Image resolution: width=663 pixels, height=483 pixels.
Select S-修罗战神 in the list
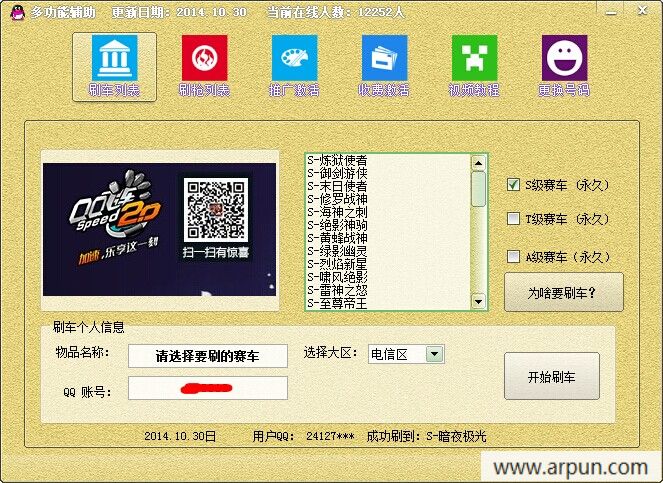pyautogui.click(x=337, y=199)
